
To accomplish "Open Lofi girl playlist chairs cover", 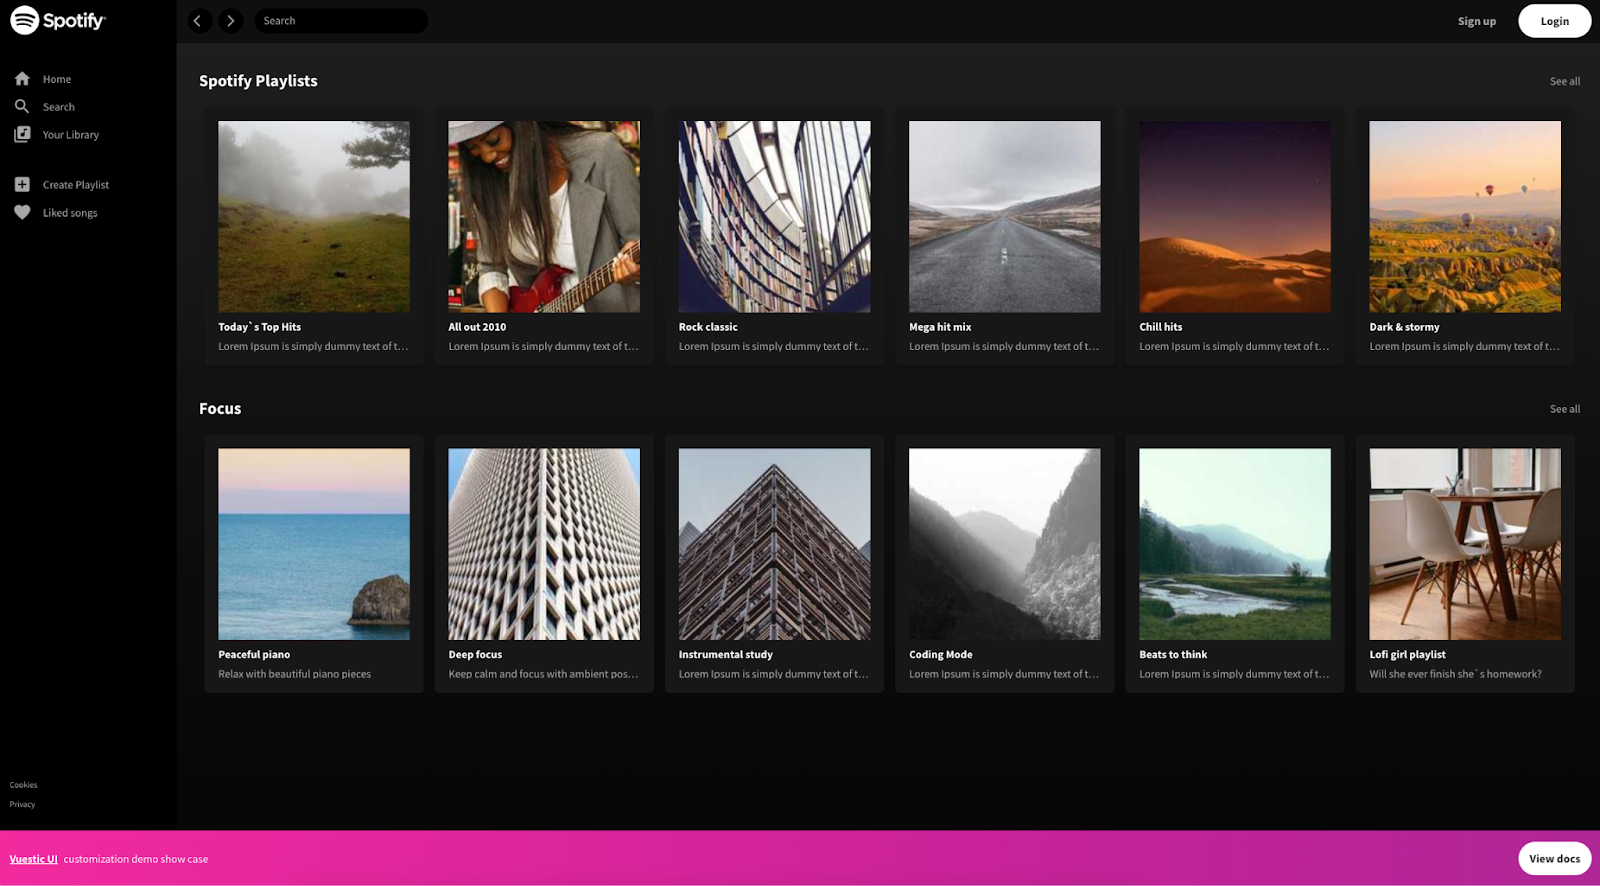I will (x=1465, y=544).
